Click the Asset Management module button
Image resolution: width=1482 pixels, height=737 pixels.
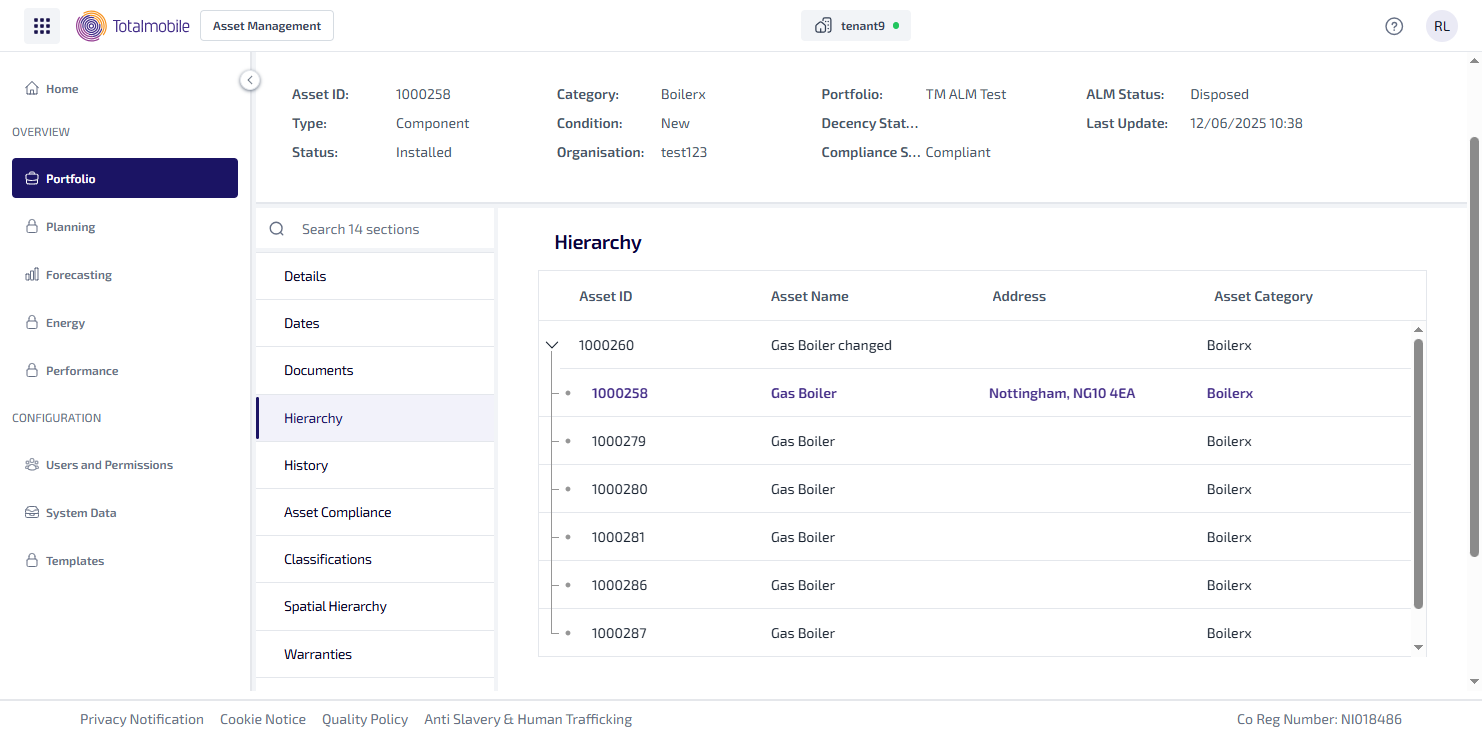[267, 26]
